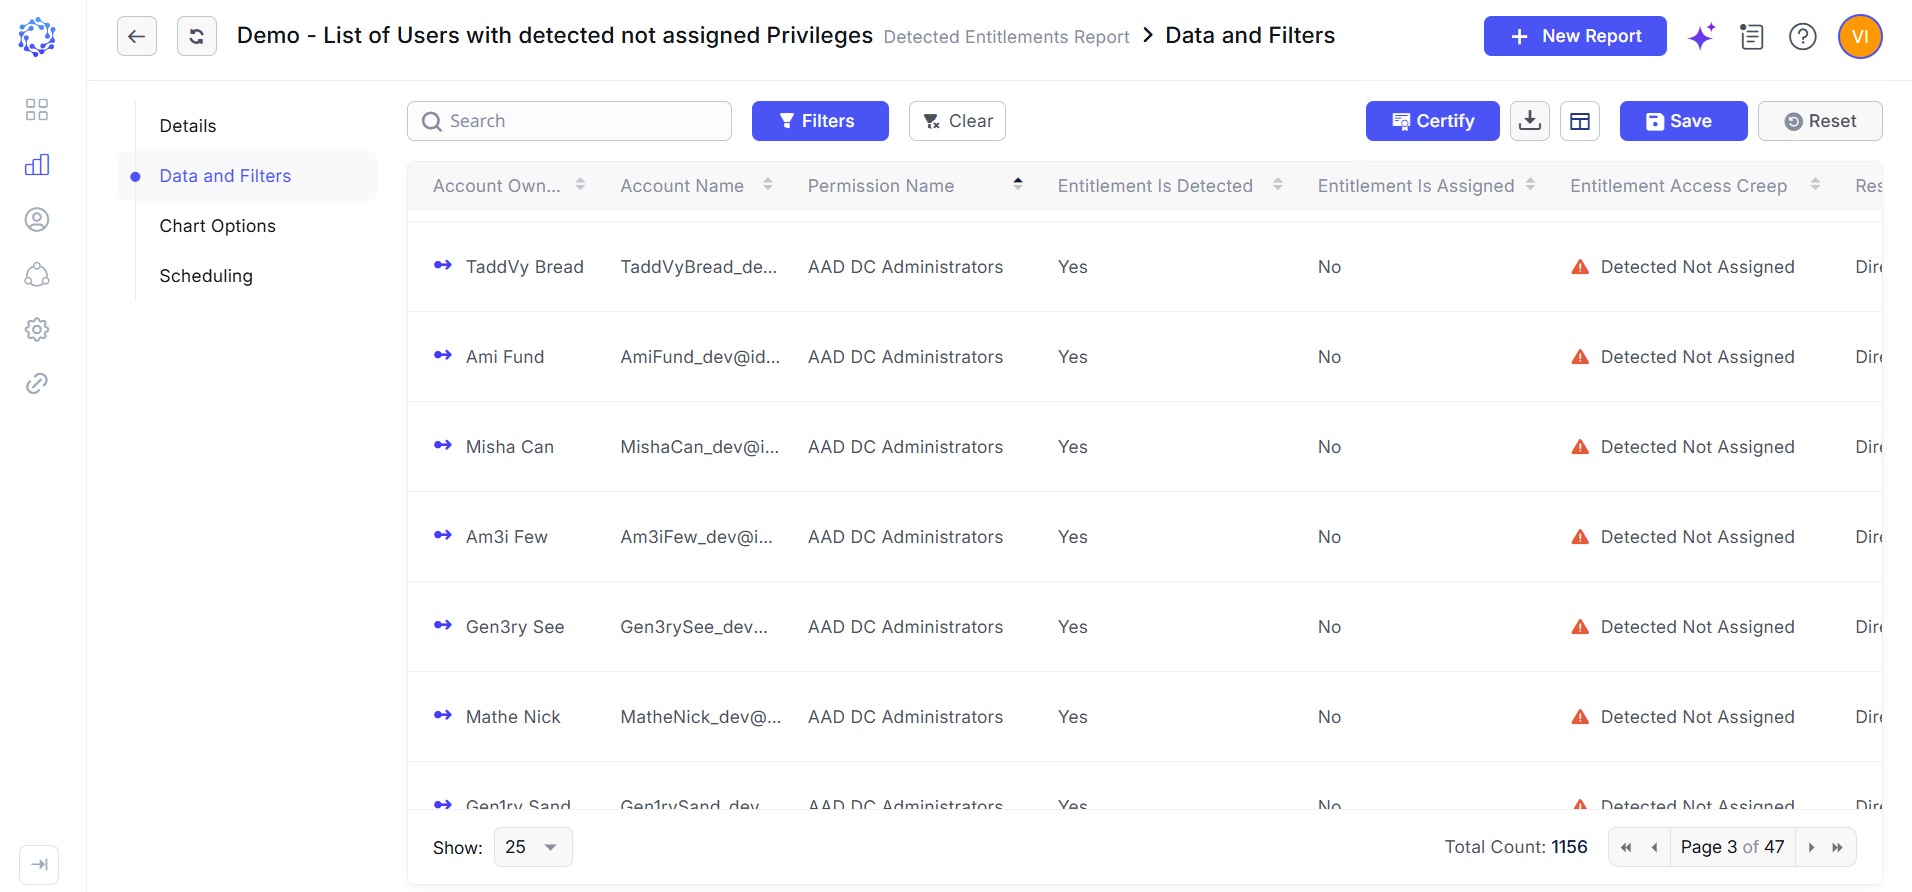Open Scheduling section
The height and width of the screenshot is (892, 1912).
206,276
